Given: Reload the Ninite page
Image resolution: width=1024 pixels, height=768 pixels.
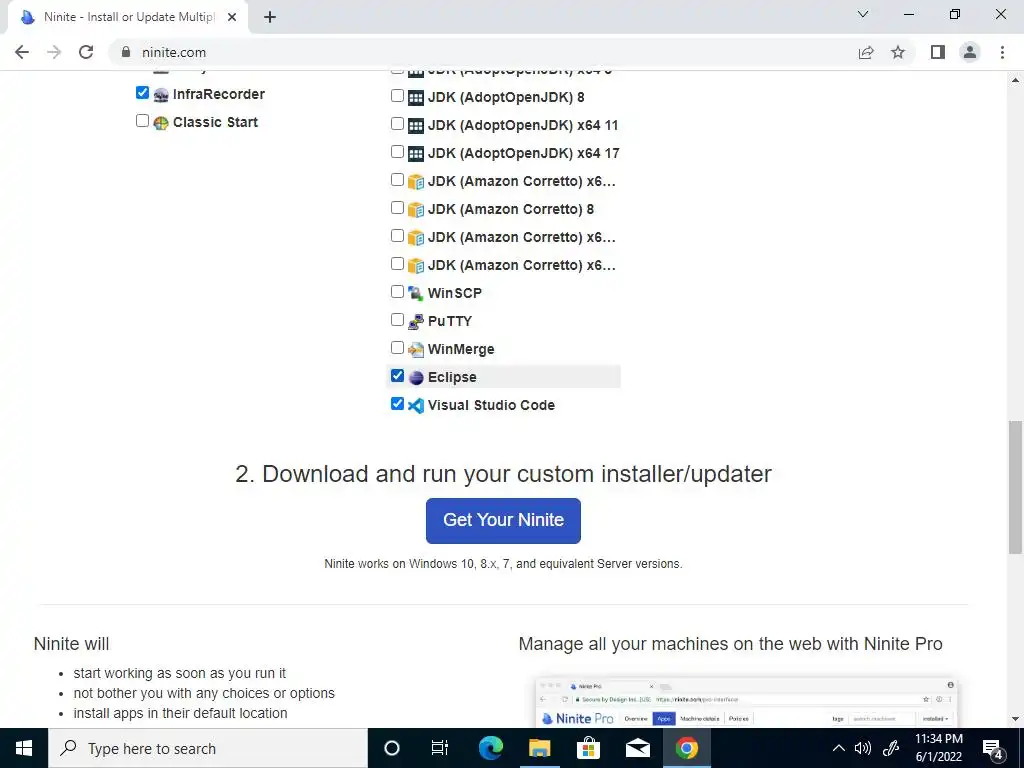Looking at the screenshot, I should pos(86,52).
